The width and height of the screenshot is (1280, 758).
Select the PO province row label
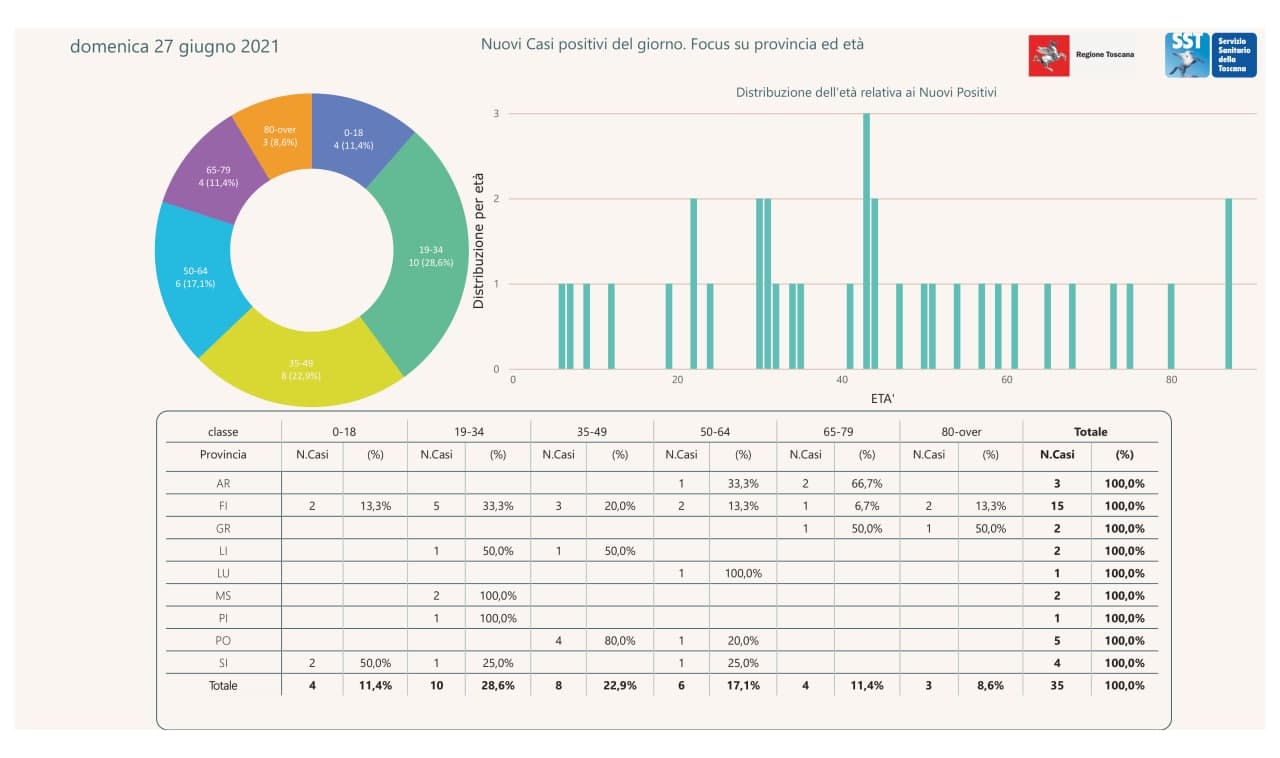pyautogui.click(x=222, y=640)
